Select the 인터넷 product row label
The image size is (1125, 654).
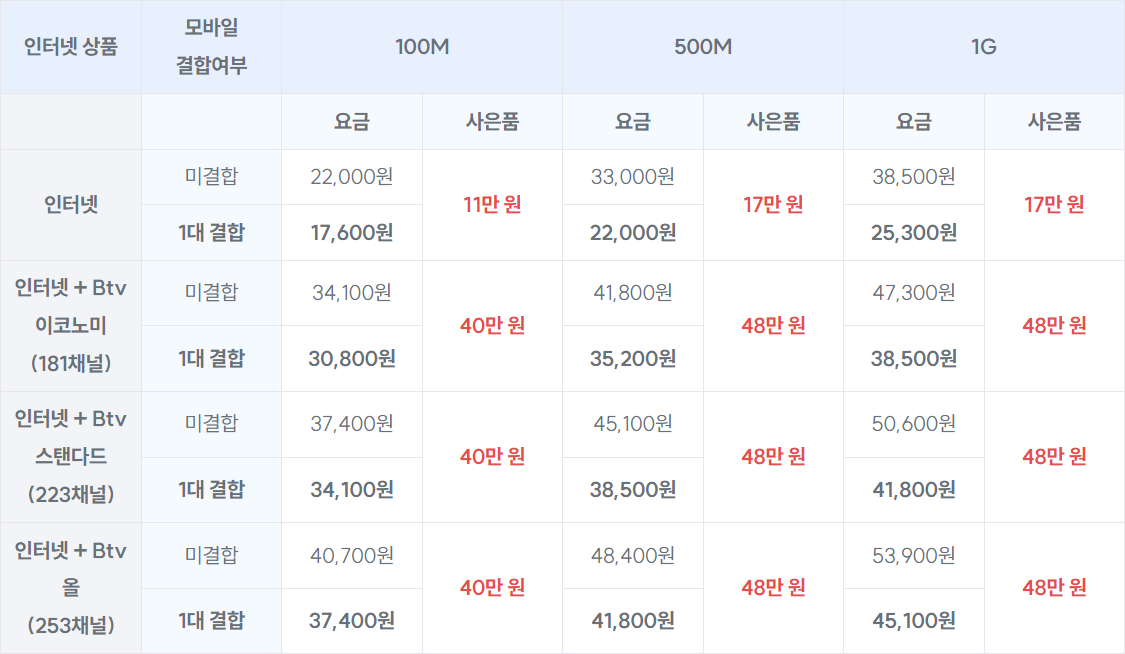pyautogui.click(x=71, y=205)
